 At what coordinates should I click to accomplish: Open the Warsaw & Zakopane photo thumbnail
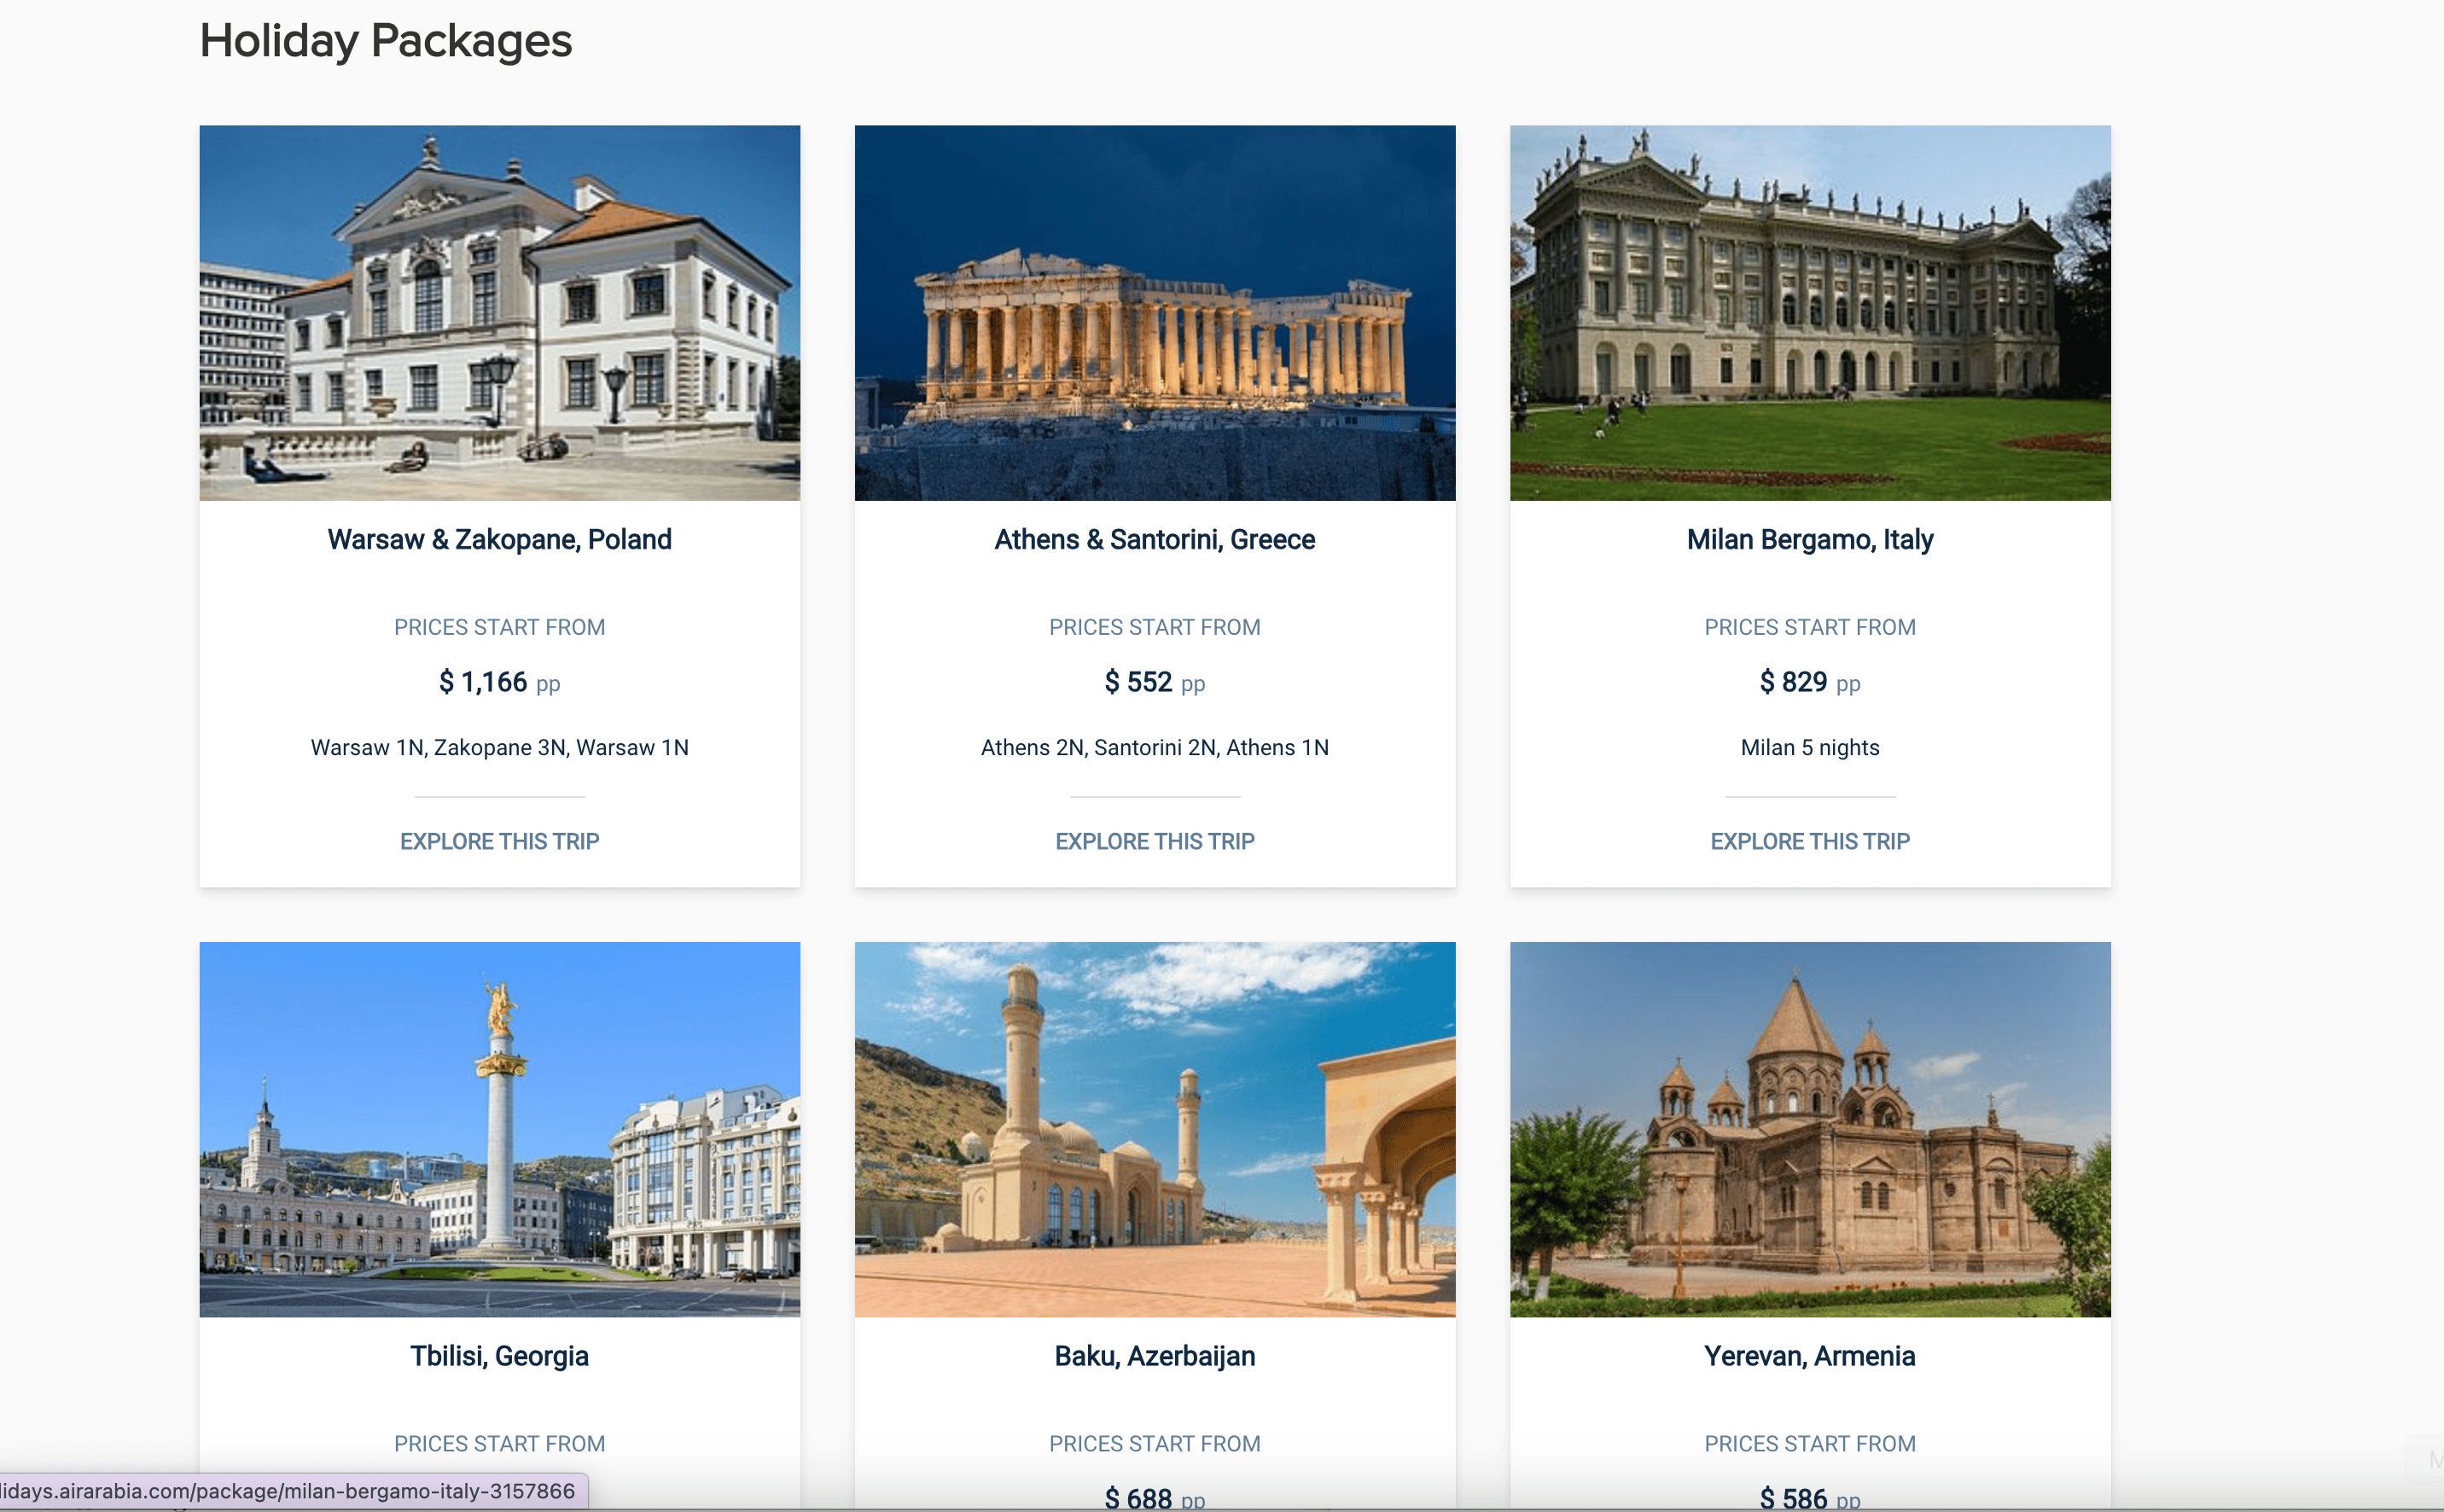pyautogui.click(x=499, y=312)
